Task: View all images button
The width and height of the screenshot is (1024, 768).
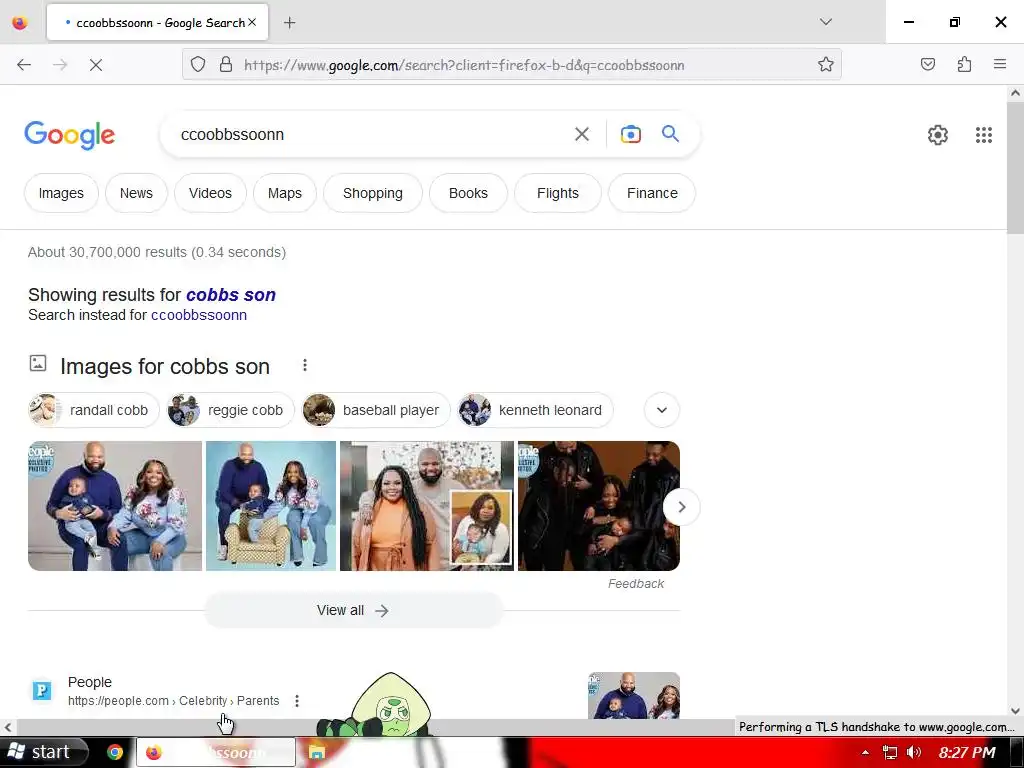Action: point(353,611)
